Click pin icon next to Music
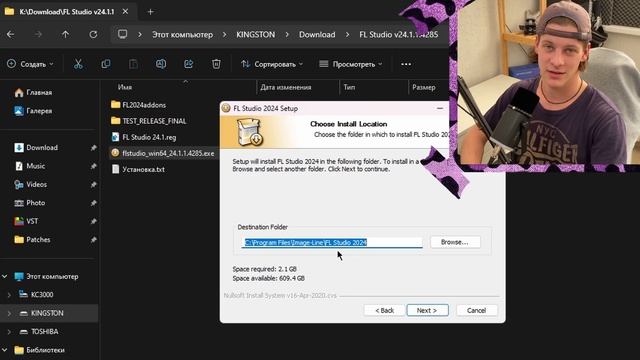Image resolution: width=640 pixels, height=360 pixels. (93, 166)
